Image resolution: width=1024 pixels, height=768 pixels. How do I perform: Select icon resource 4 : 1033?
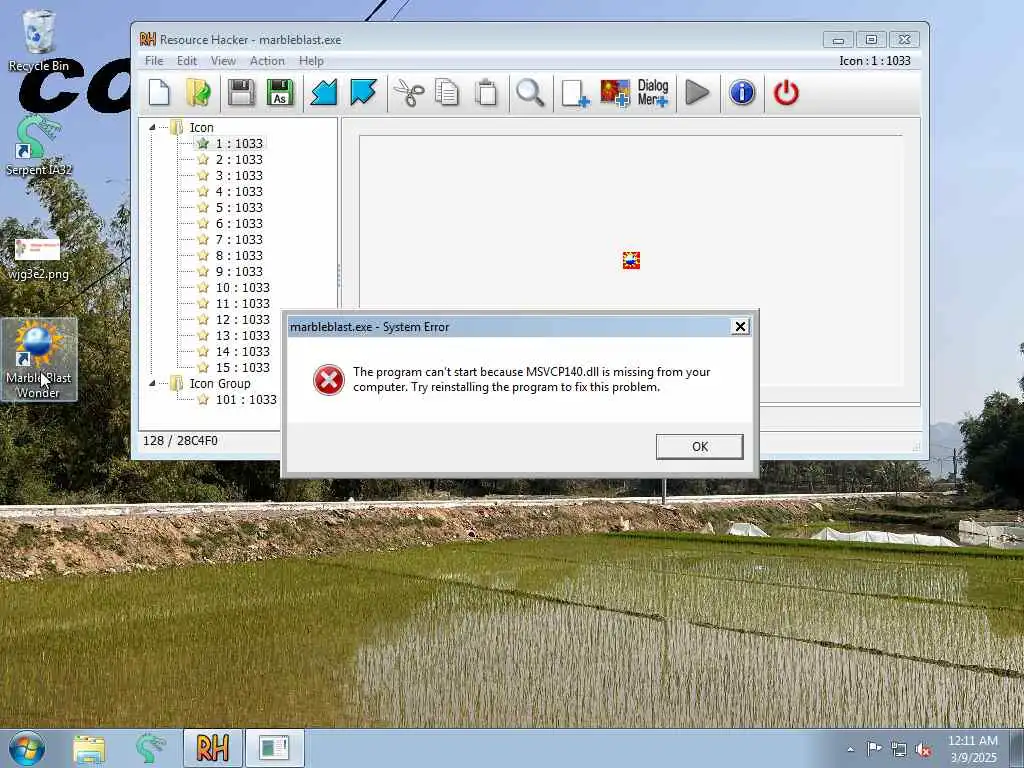pyautogui.click(x=239, y=191)
